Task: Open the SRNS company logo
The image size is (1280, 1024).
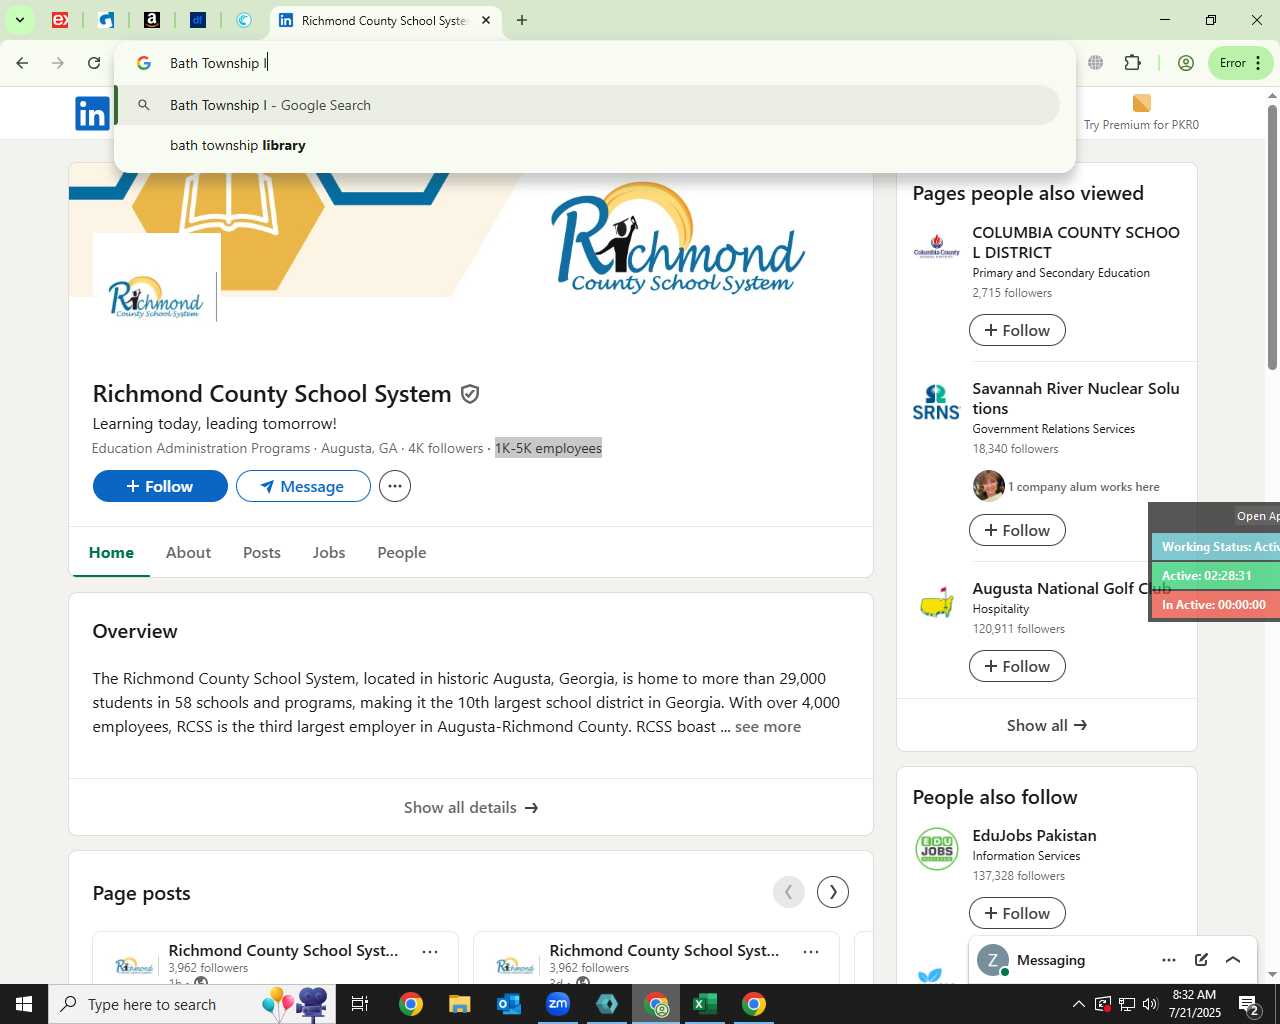Action: 937,402
